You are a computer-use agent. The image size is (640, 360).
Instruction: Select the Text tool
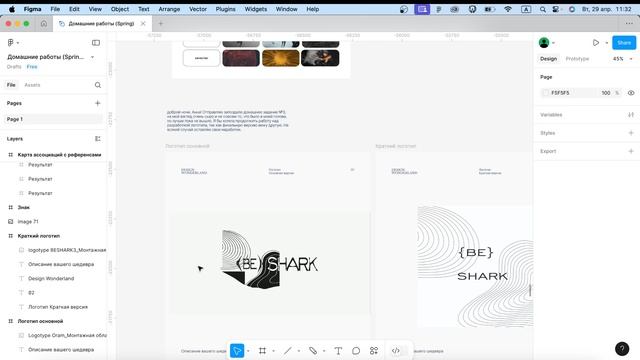tap(338, 351)
